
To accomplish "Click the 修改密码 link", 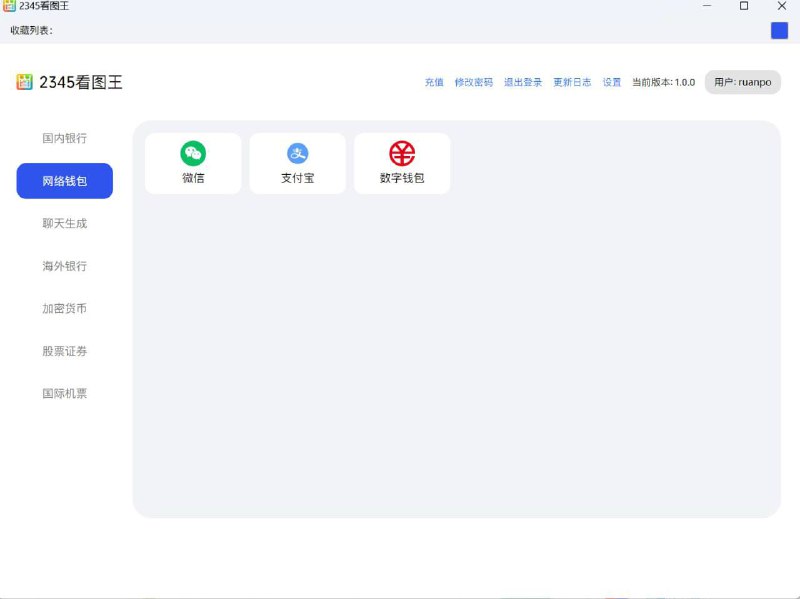I will coord(473,82).
